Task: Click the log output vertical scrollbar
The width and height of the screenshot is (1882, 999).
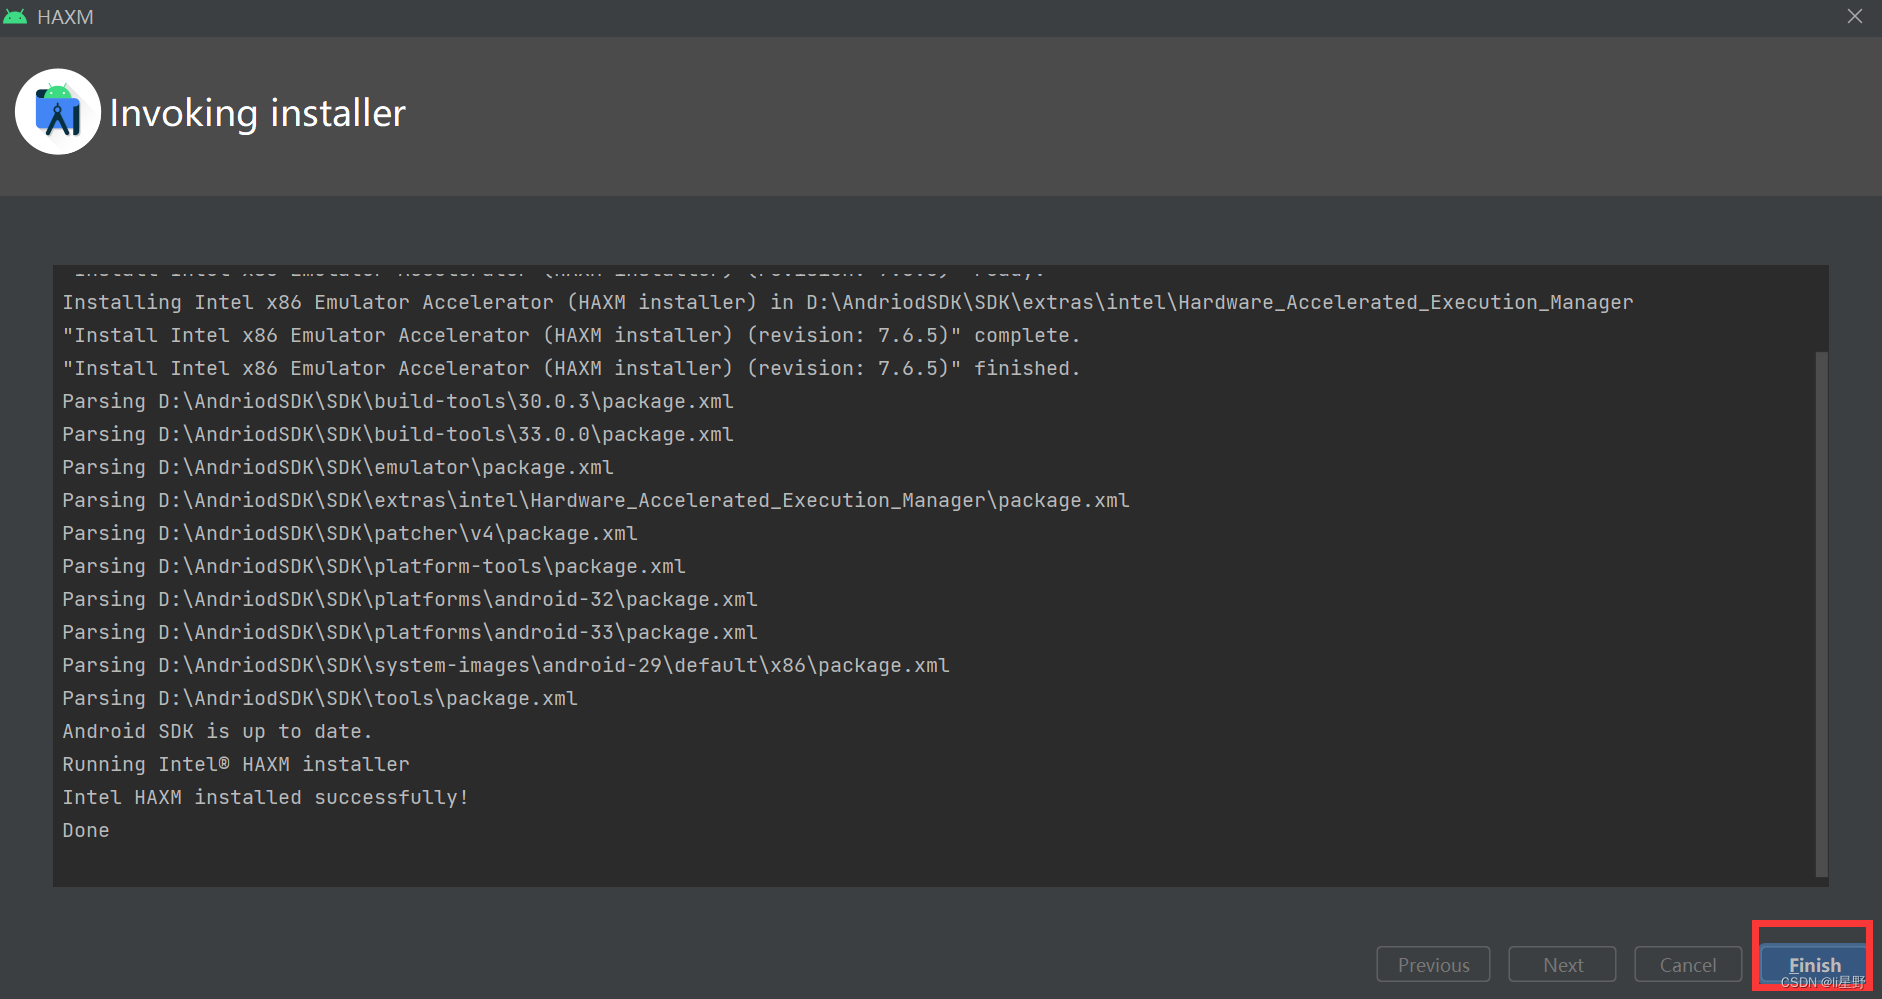Action: click(1821, 614)
